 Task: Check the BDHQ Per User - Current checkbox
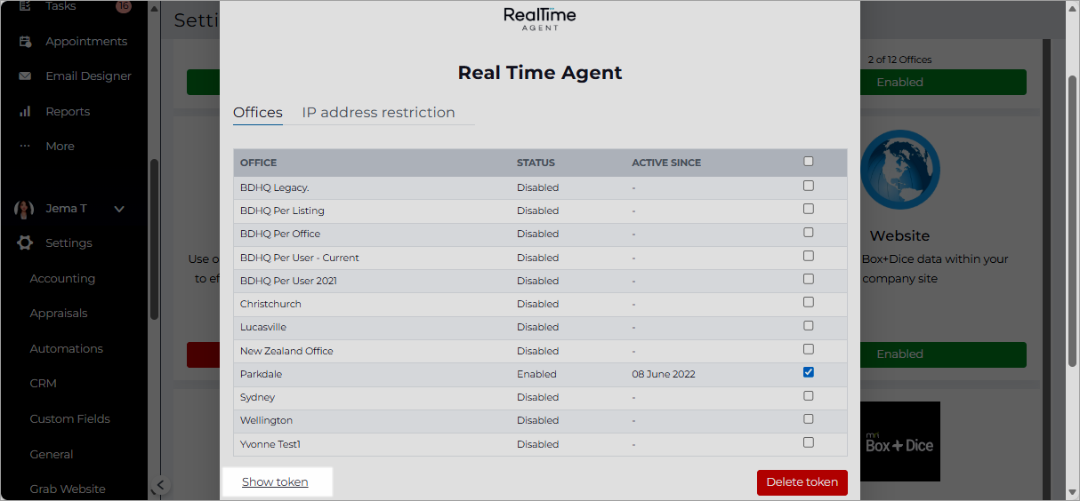click(x=808, y=256)
